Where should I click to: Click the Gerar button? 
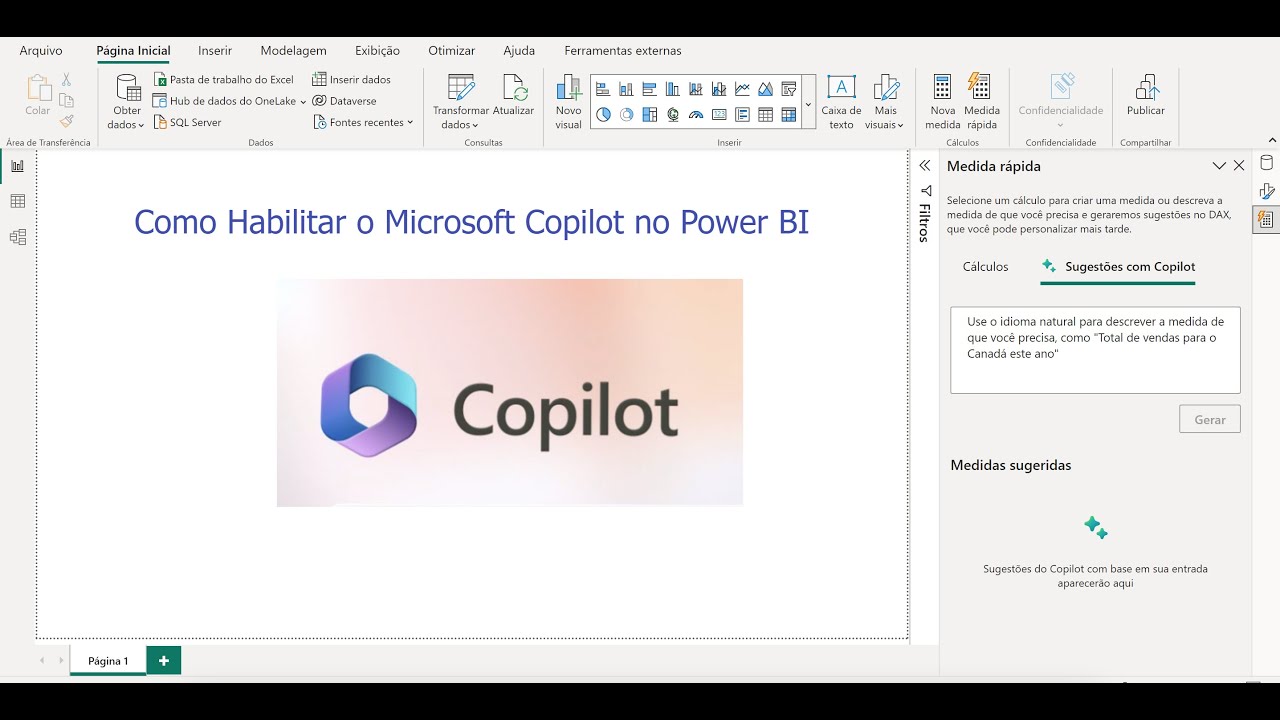(x=1210, y=419)
